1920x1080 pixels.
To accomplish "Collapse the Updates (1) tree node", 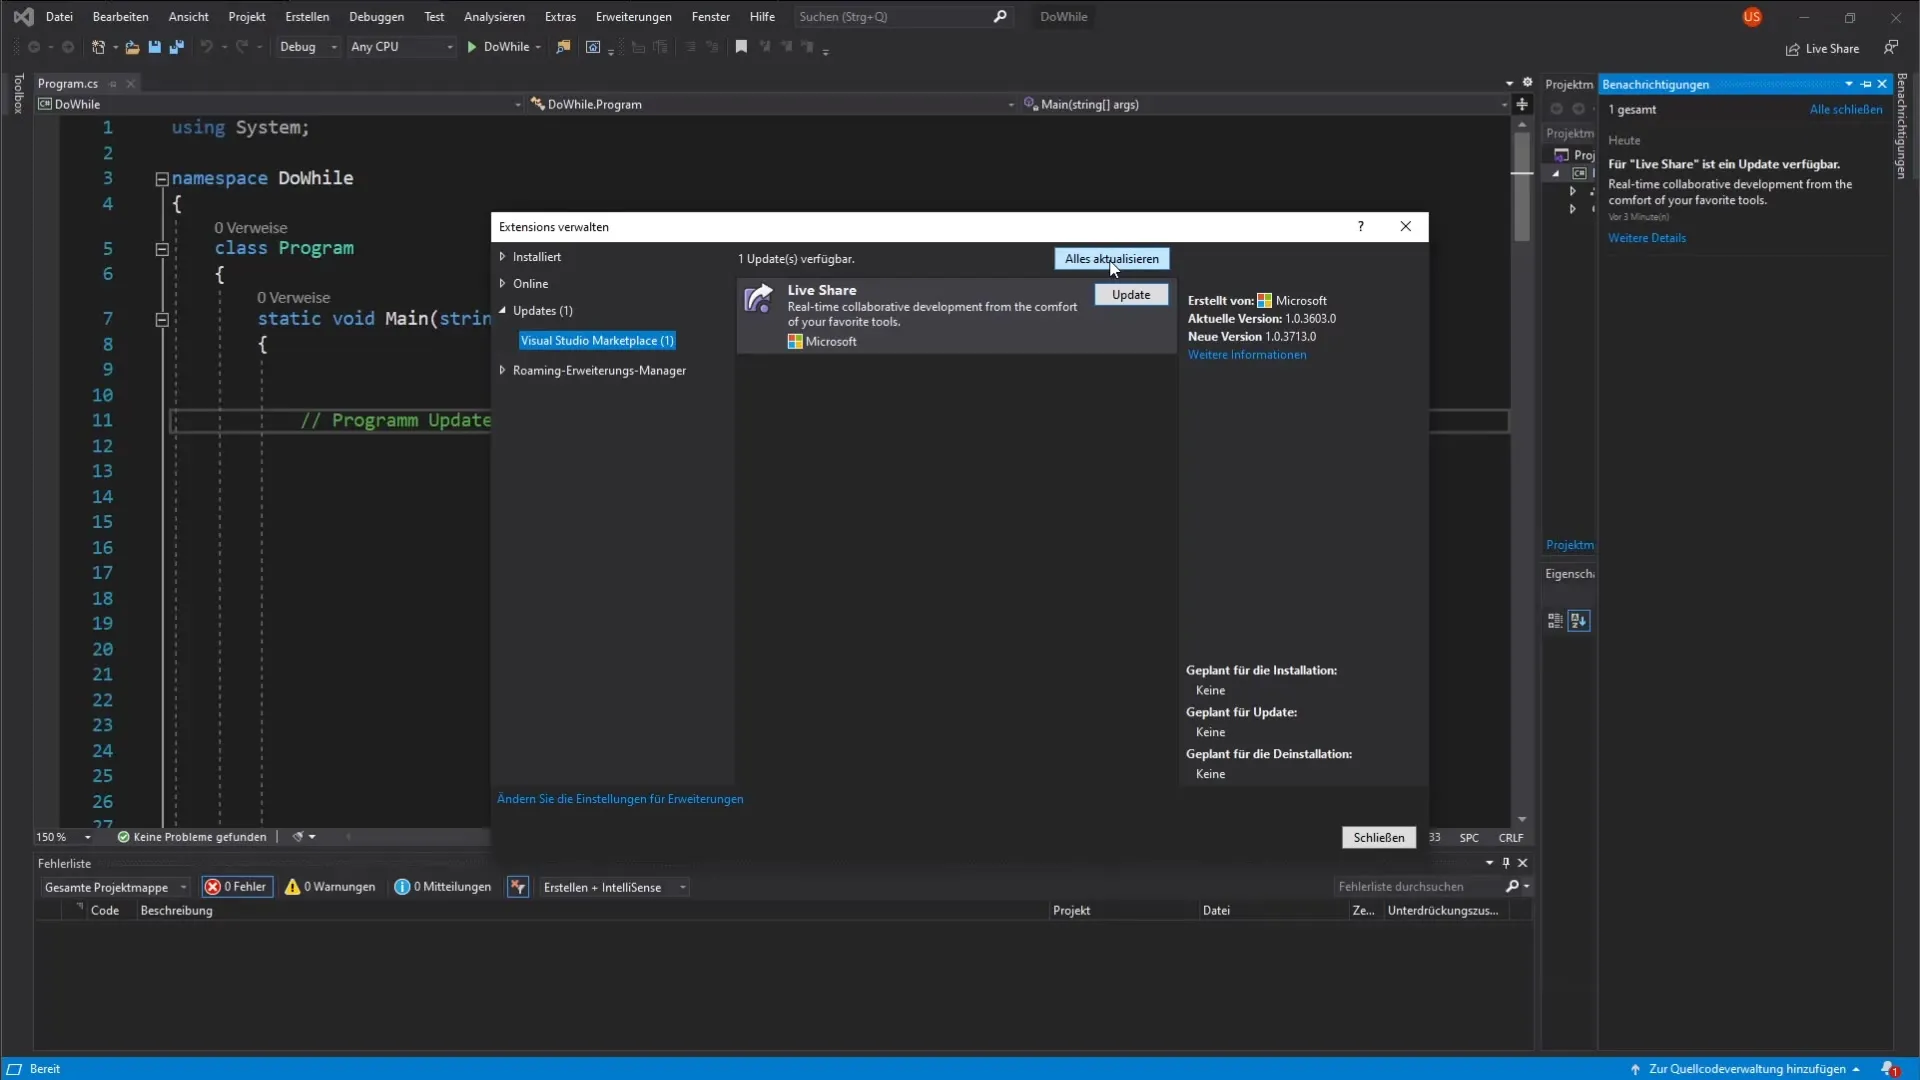I will pyautogui.click(x=502, y=311).
